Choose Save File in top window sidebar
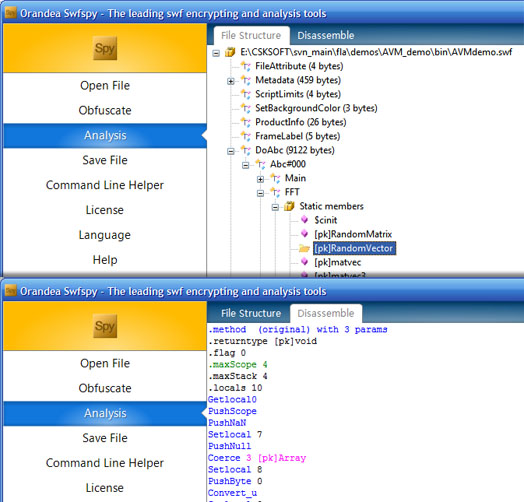This screenshot has width=524, height=502. 105,160
